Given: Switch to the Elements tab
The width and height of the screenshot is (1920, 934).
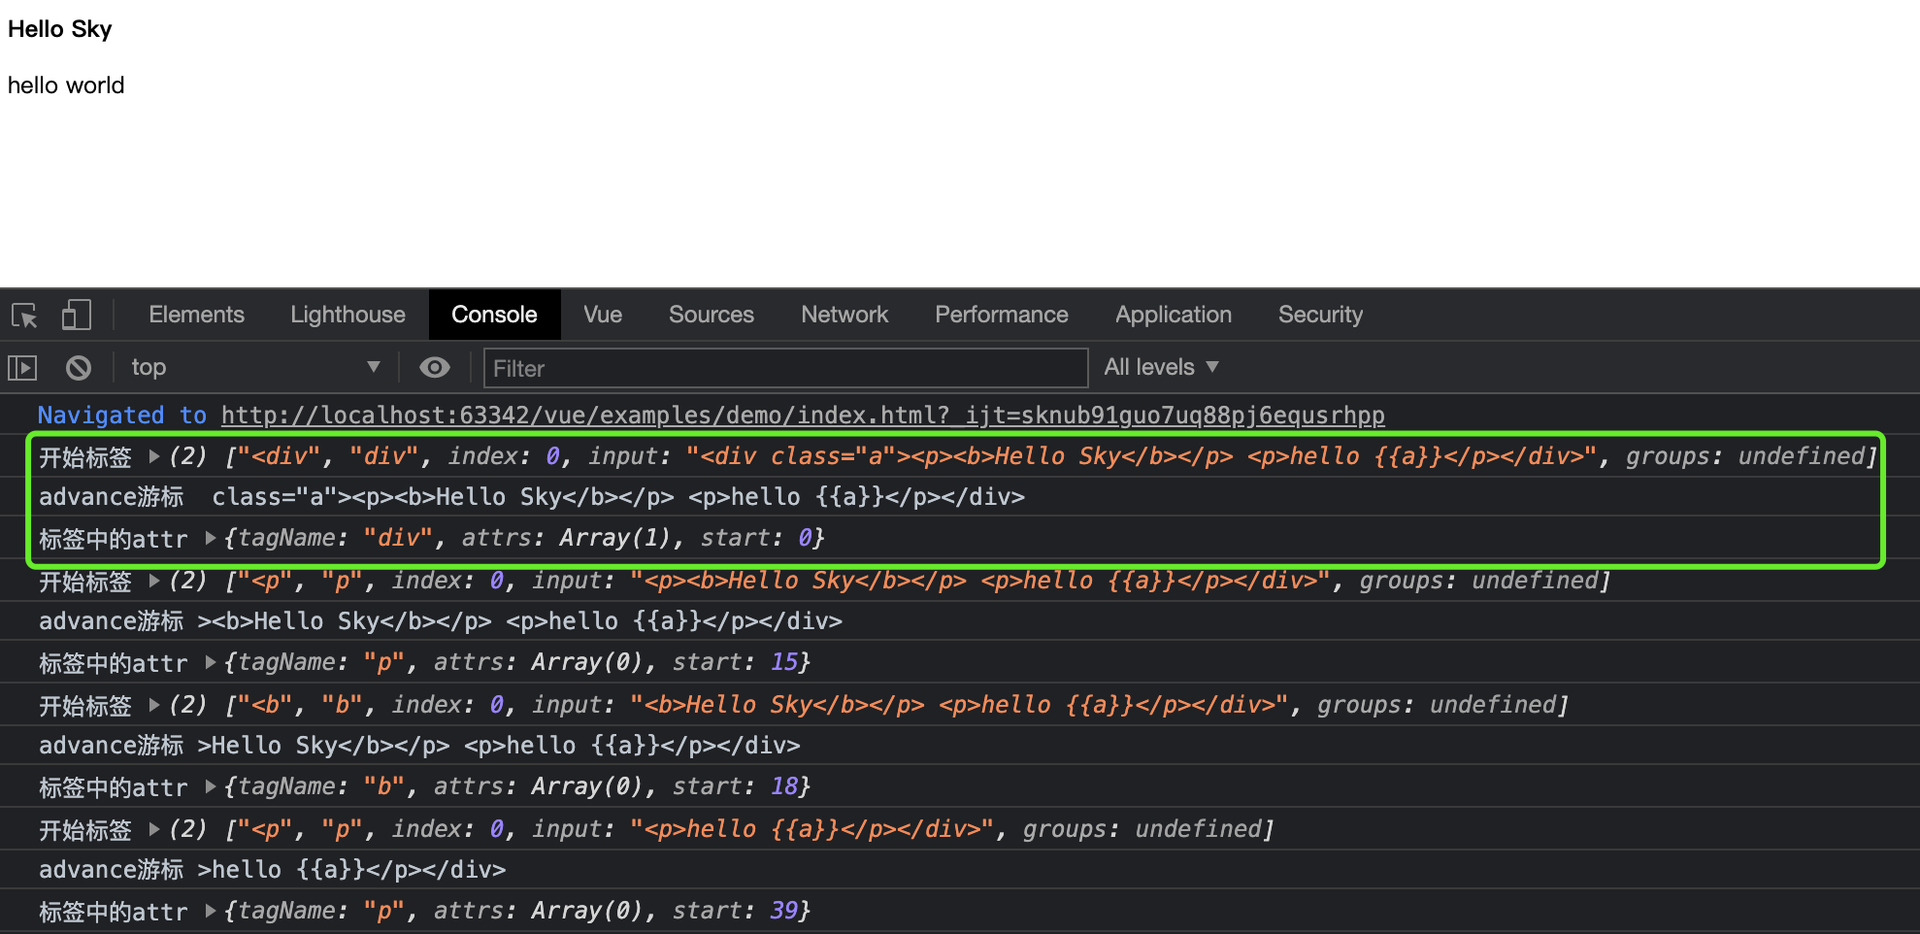Looking at the screenshot, I should click(x=196, y=314).
